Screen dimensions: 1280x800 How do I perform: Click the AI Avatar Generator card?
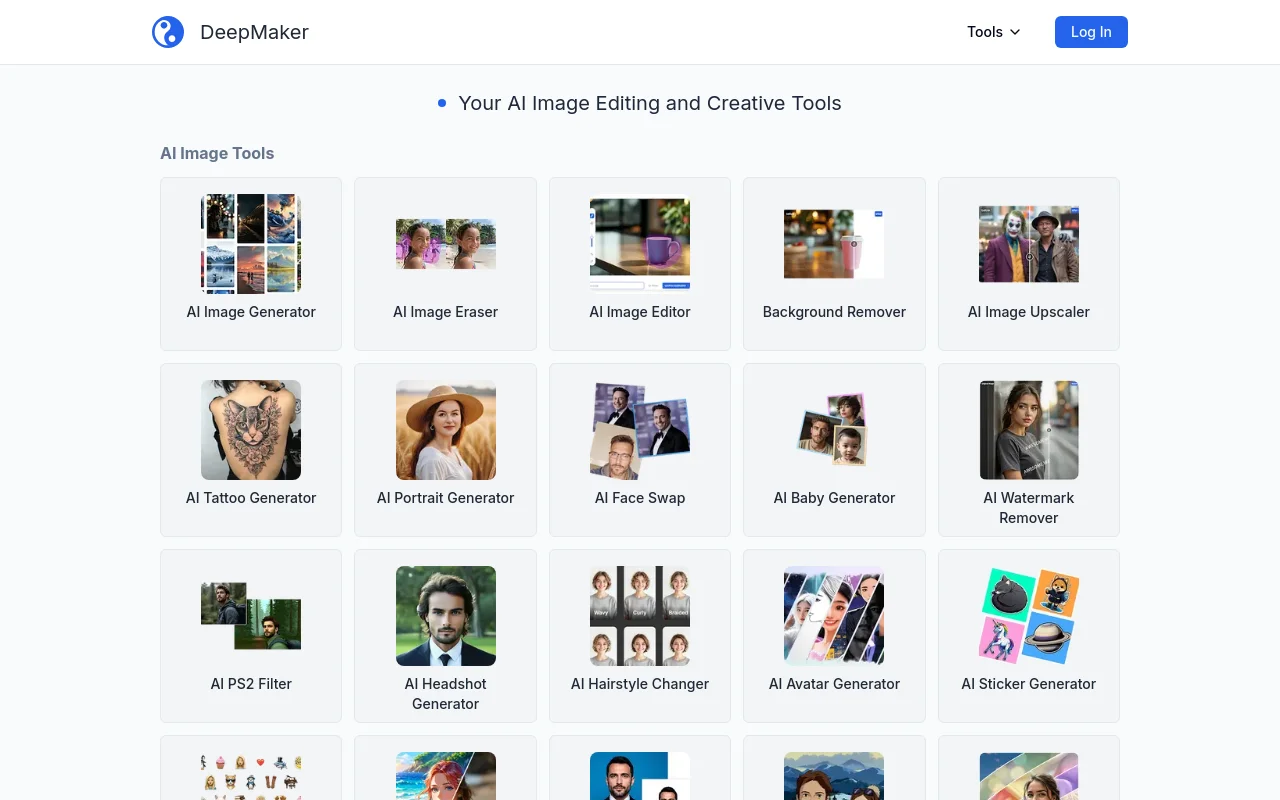click(x=834, y=636)
